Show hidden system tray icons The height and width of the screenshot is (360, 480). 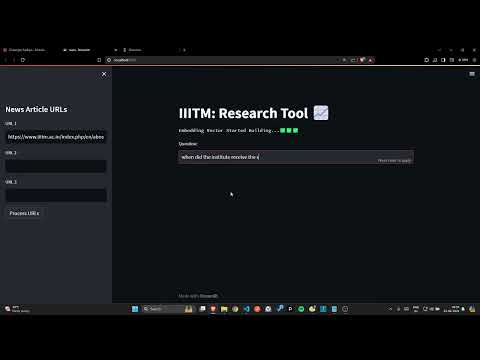[390, 309]
